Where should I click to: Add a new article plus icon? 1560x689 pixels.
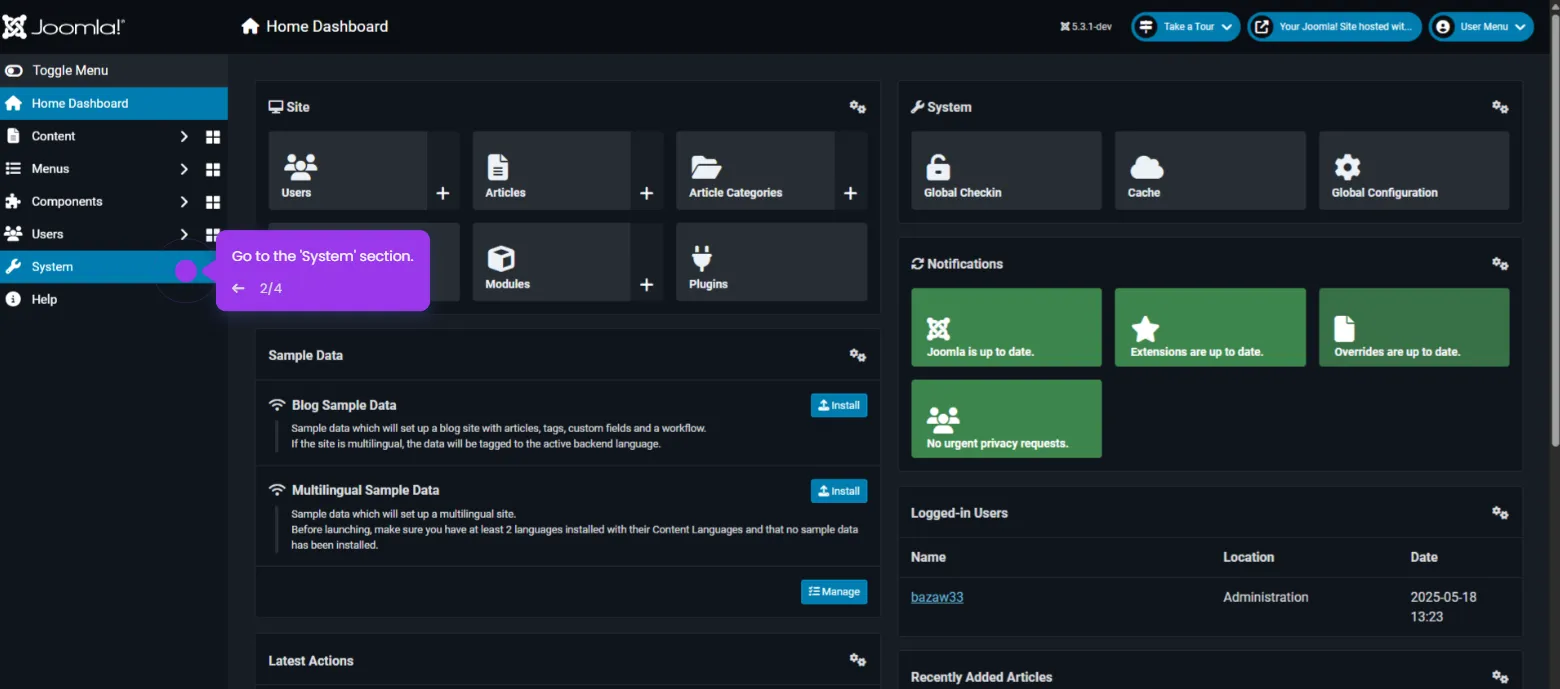[x=647, y=193]
